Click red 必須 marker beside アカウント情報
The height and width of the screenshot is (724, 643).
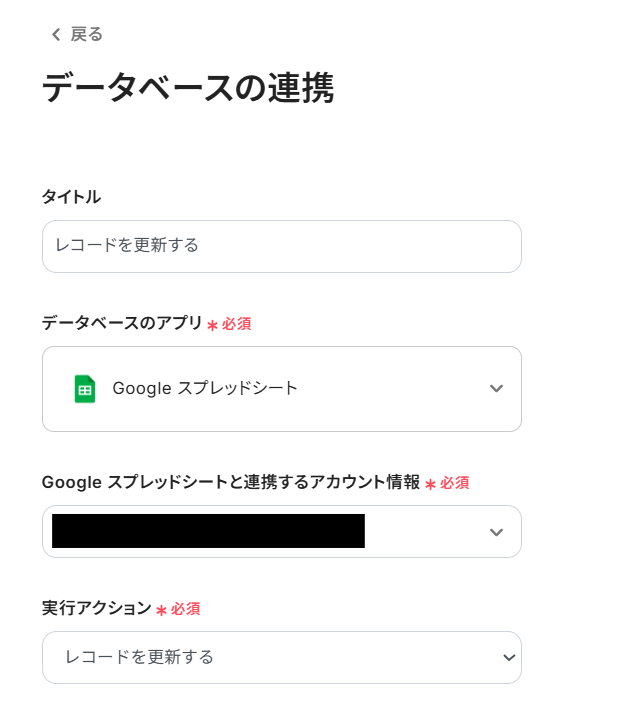tap(454, 483)
